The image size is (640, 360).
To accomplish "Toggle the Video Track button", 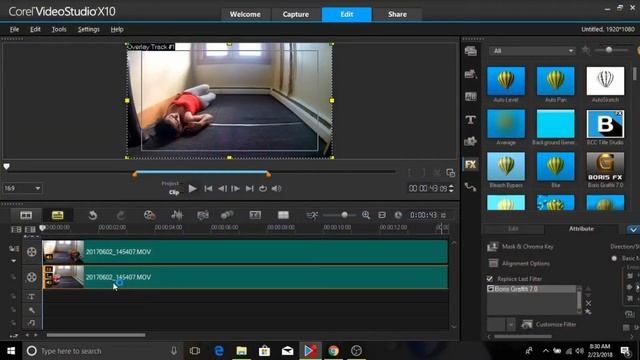I will click(31, 252).
